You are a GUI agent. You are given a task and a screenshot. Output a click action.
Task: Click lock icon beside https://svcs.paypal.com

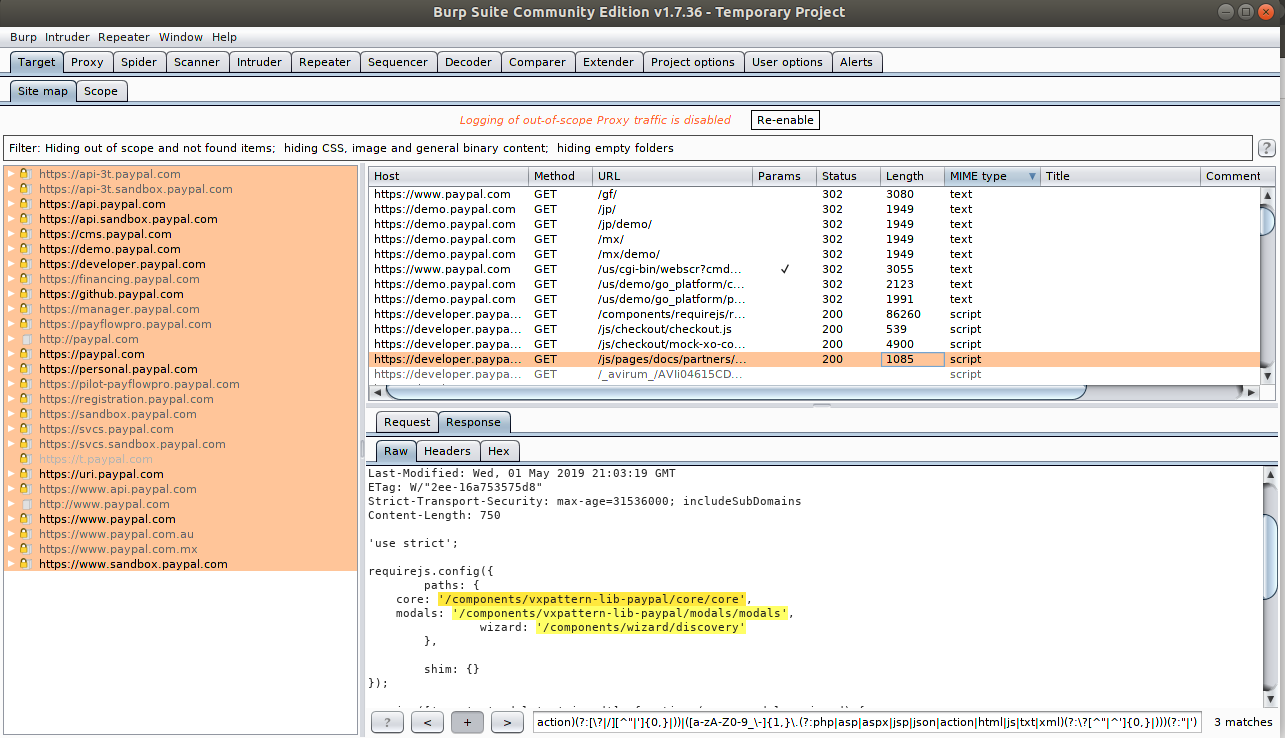point(26,429)
